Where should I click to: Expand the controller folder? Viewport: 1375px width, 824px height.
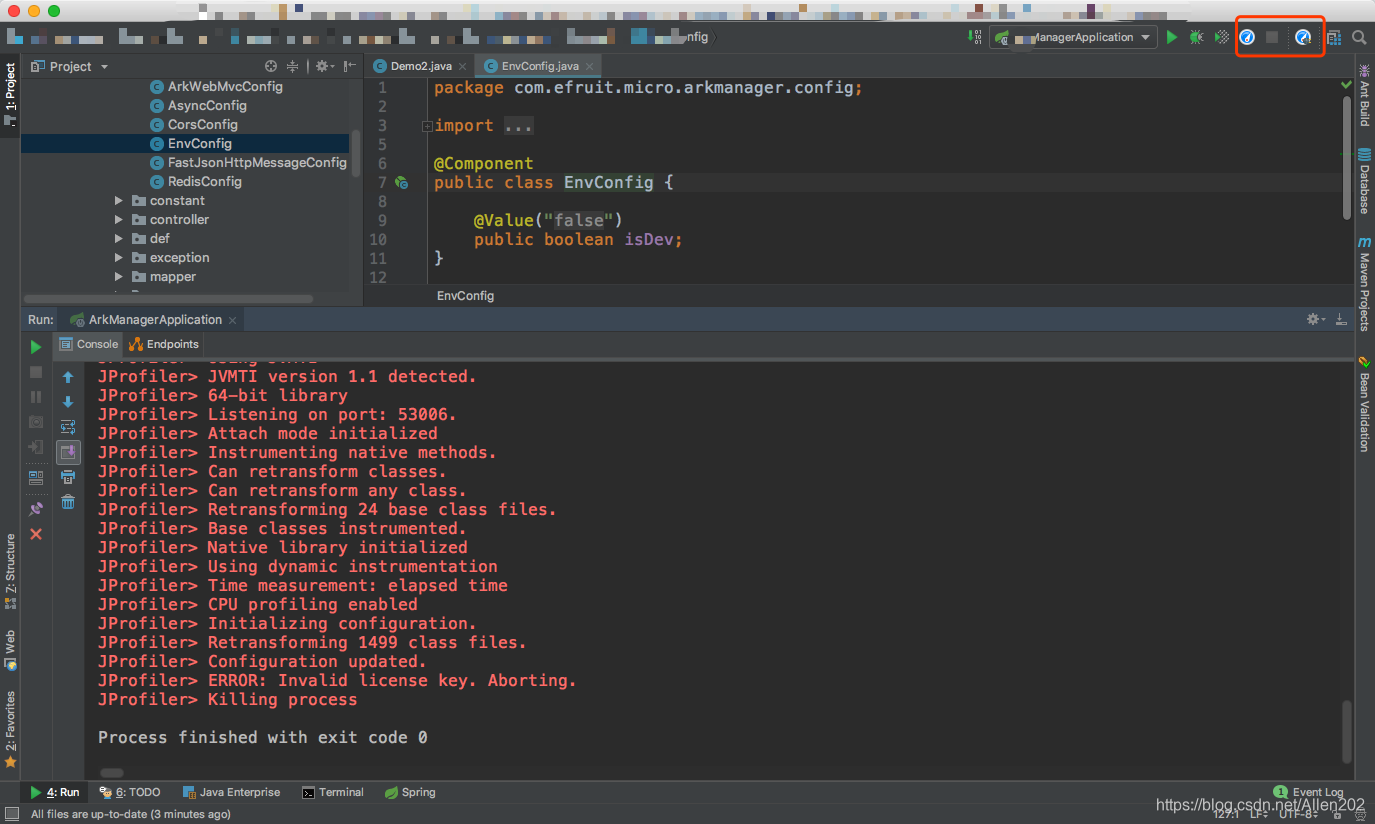coord(119,220)
